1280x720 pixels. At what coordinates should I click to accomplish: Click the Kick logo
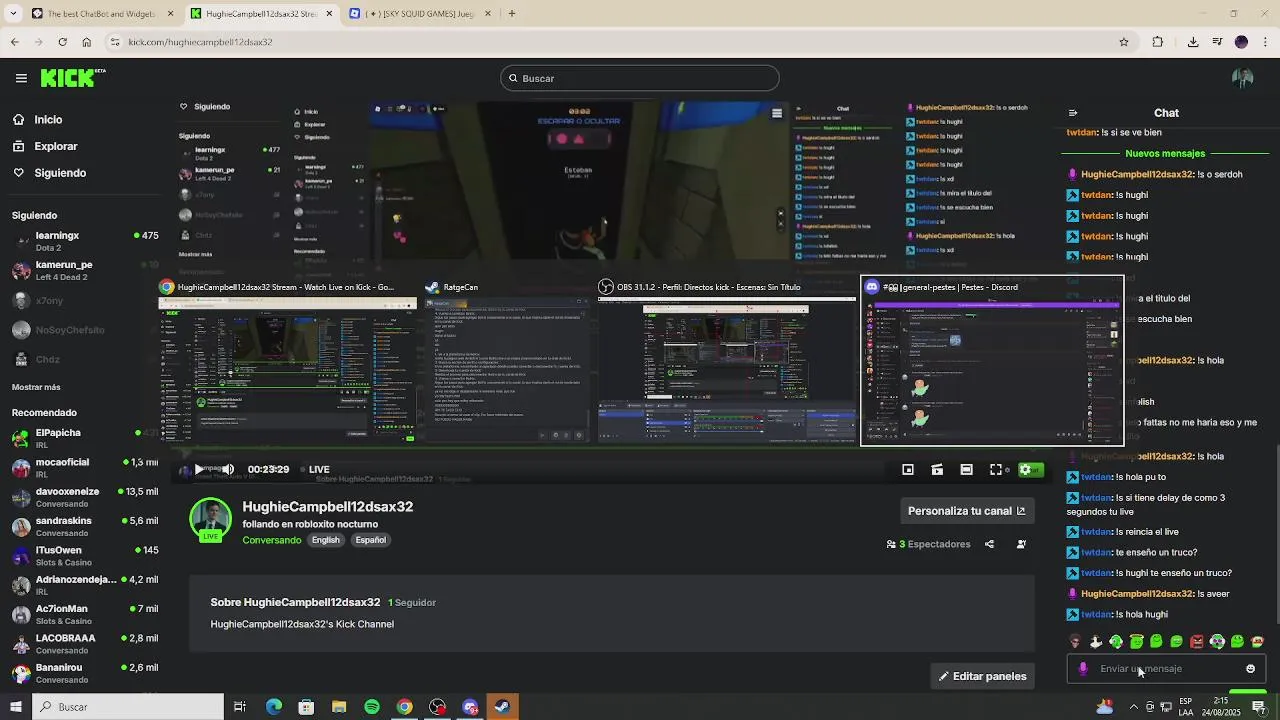(73, 77)
